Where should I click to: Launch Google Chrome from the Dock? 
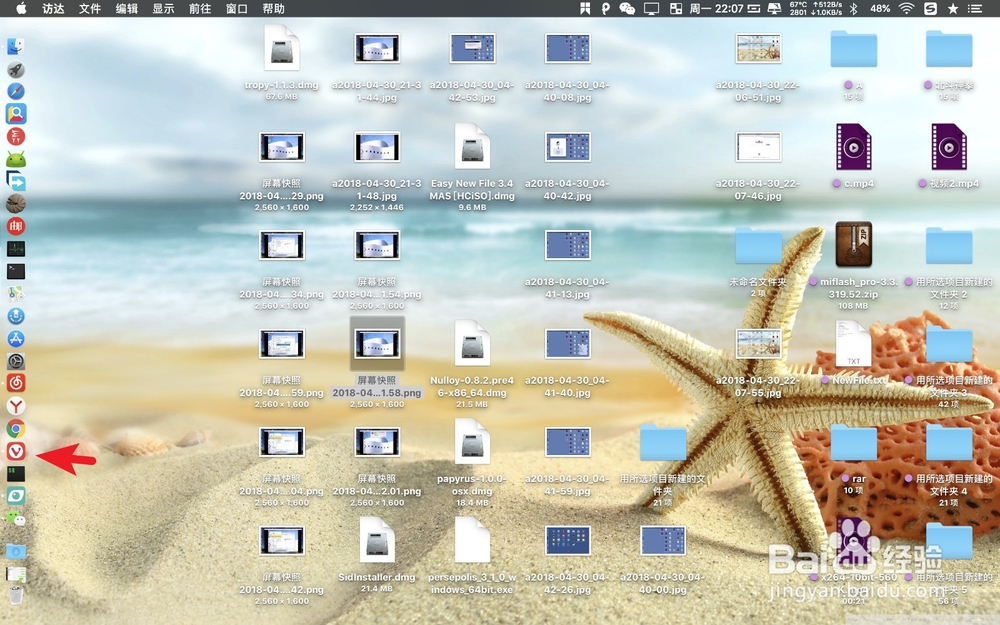pyautogui.click(x=16, y=429)
